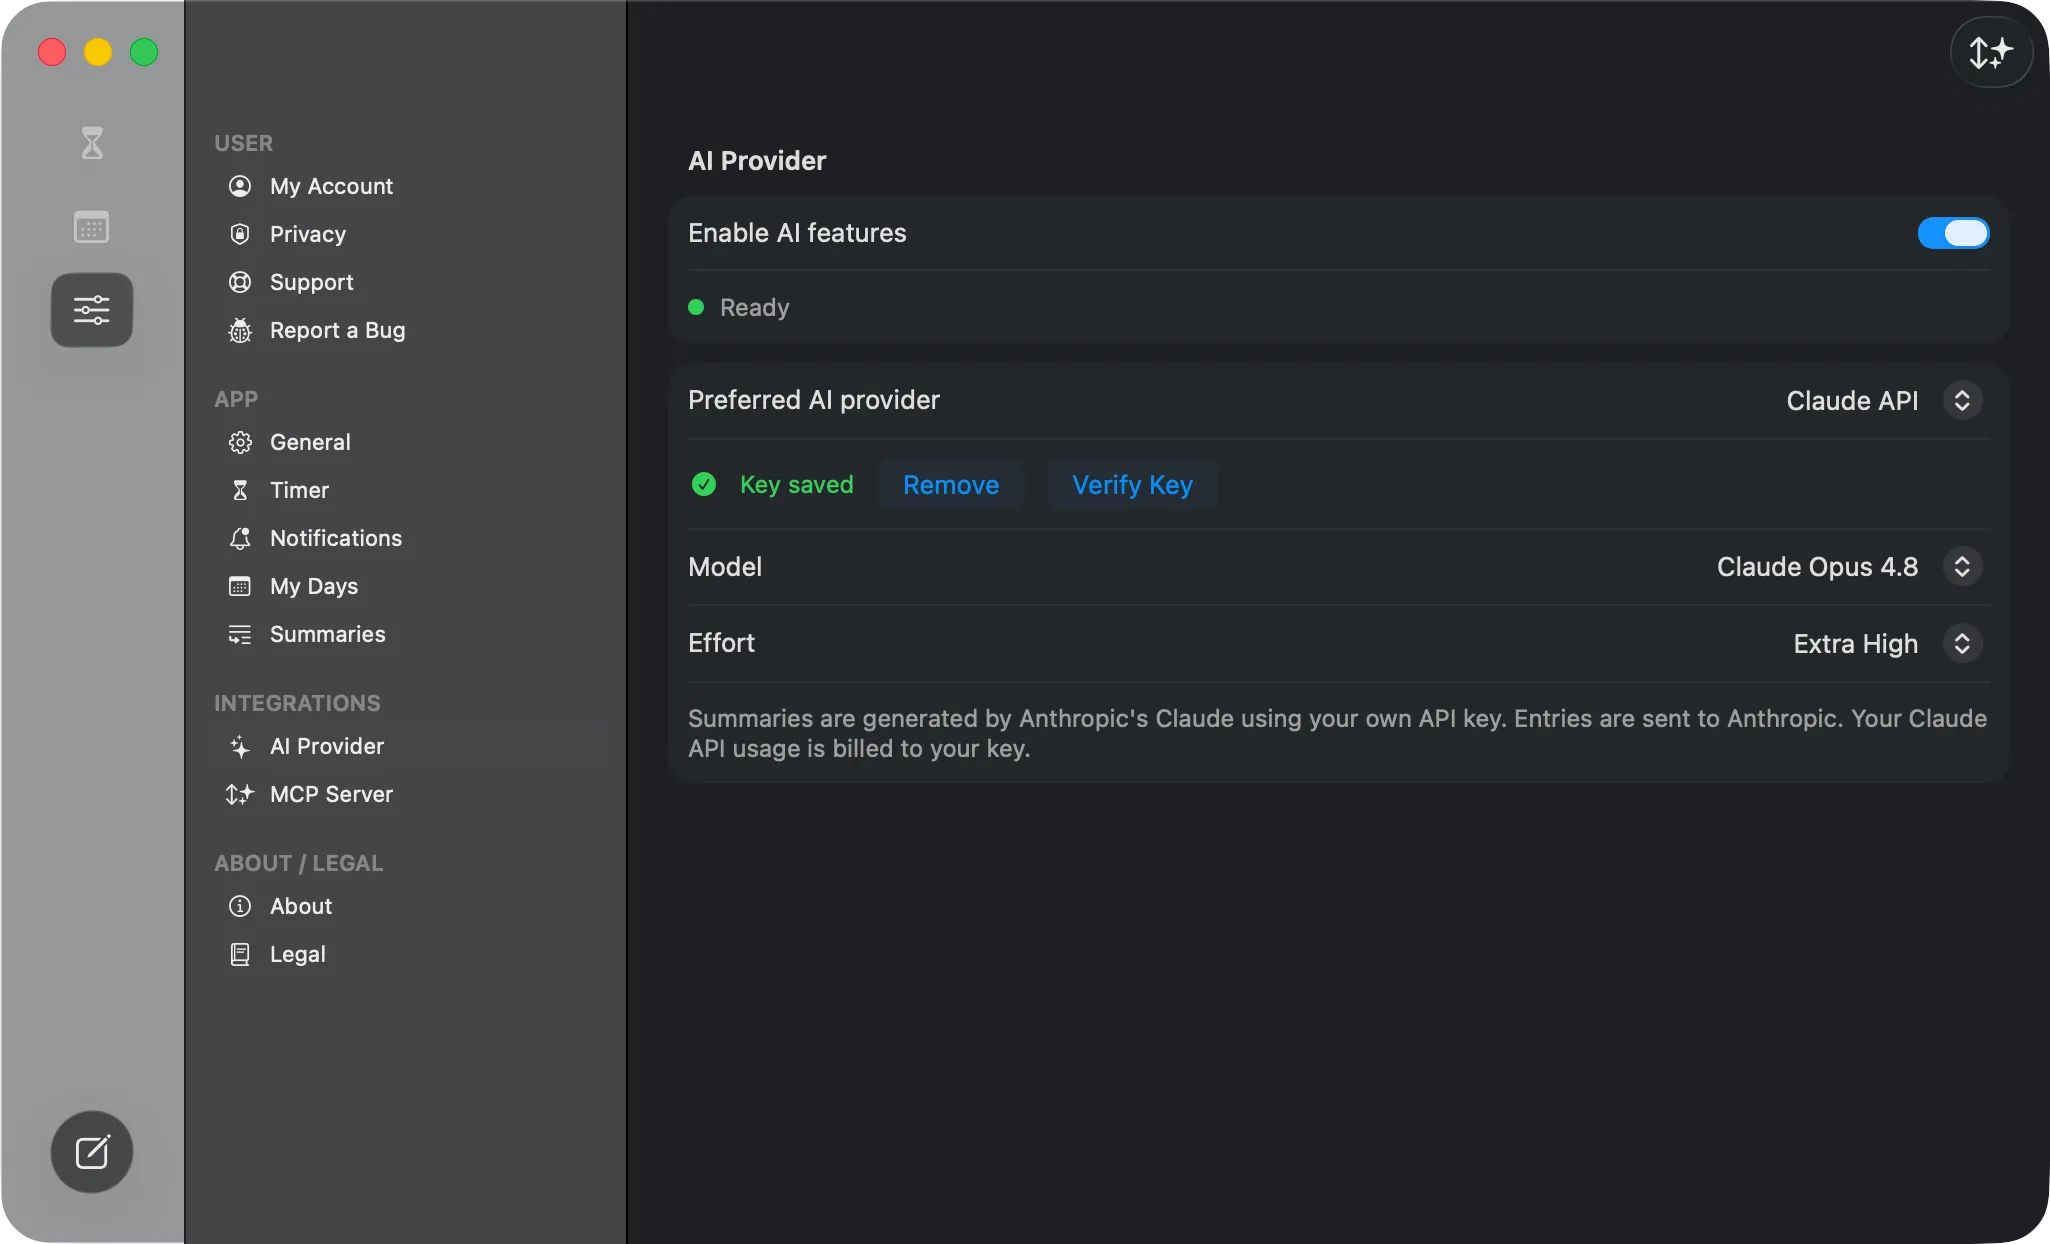Click the Effort row label
The height and width of the screenshot is (1244, 2050).
721,643
